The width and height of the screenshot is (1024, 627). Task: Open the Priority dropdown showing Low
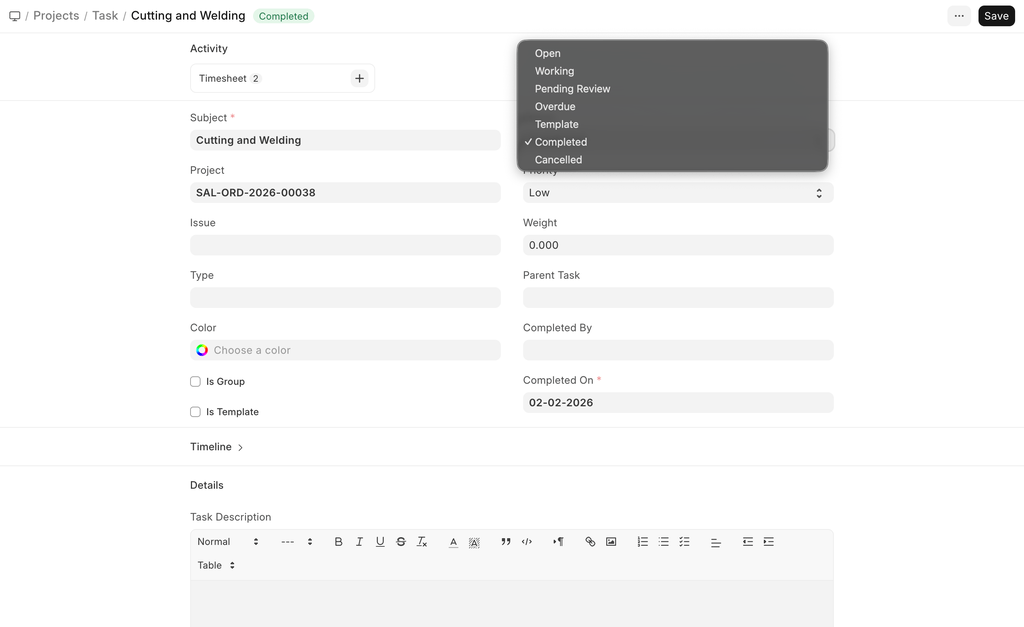point(677,193)
